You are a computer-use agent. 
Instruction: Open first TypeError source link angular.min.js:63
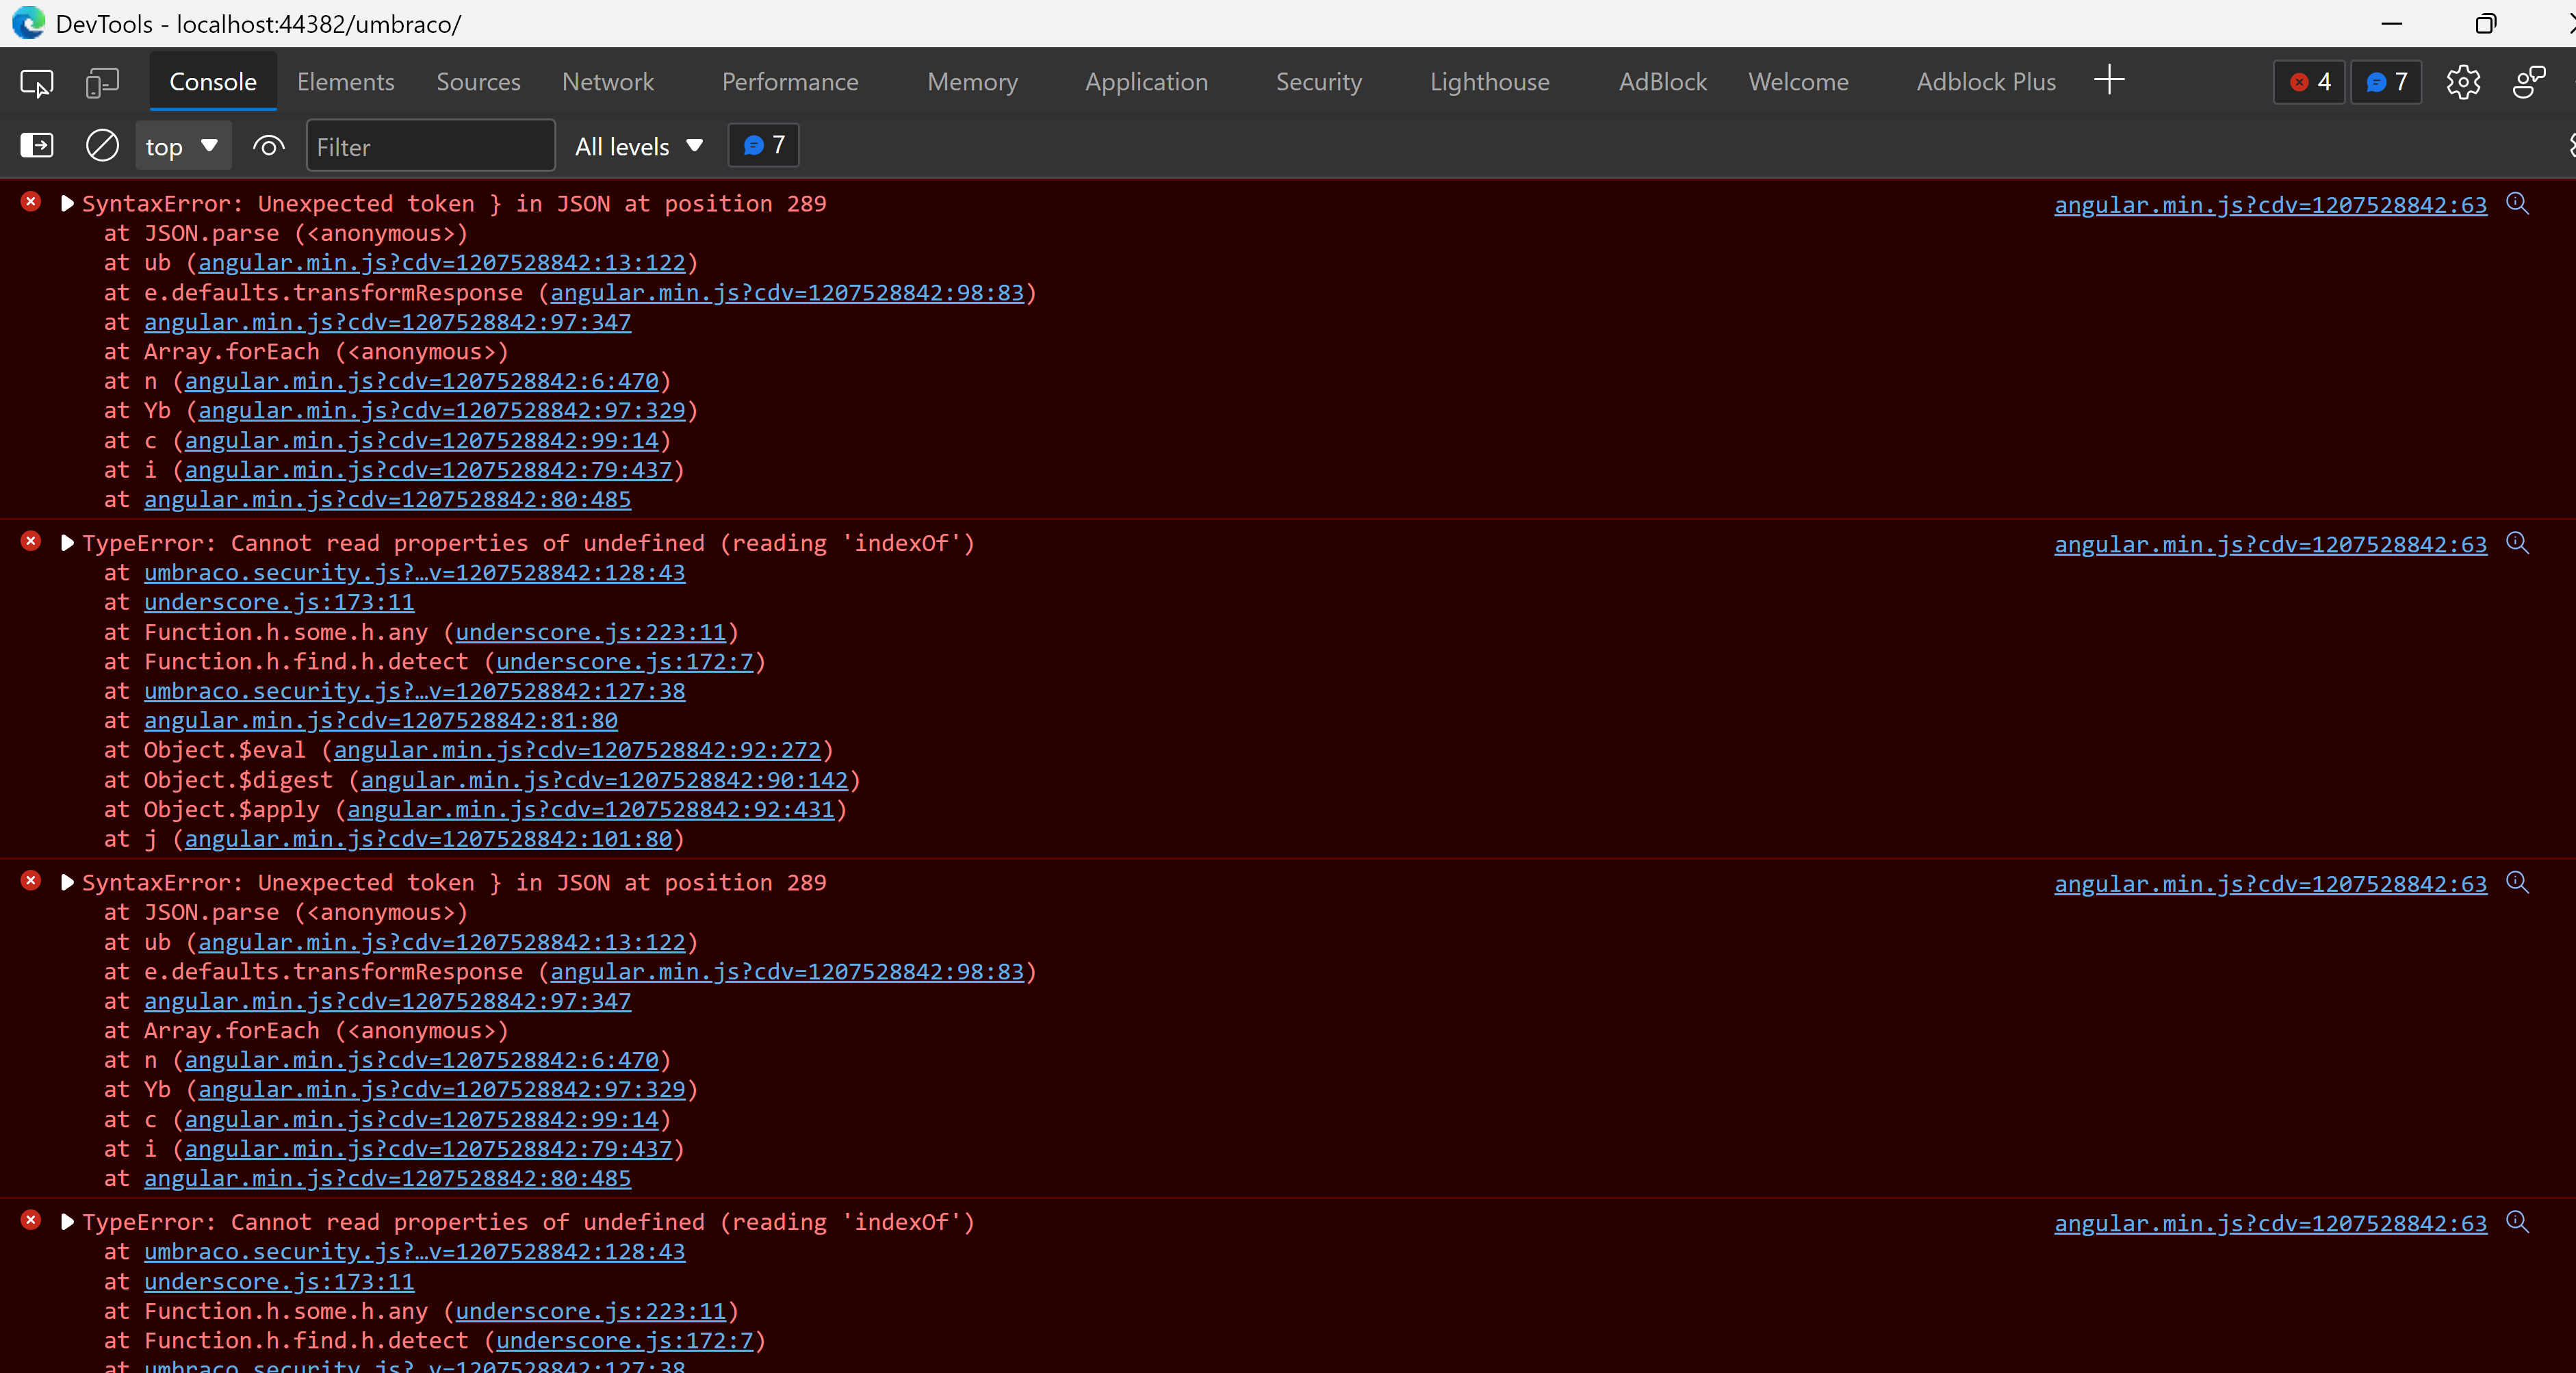pos(2270,544)
